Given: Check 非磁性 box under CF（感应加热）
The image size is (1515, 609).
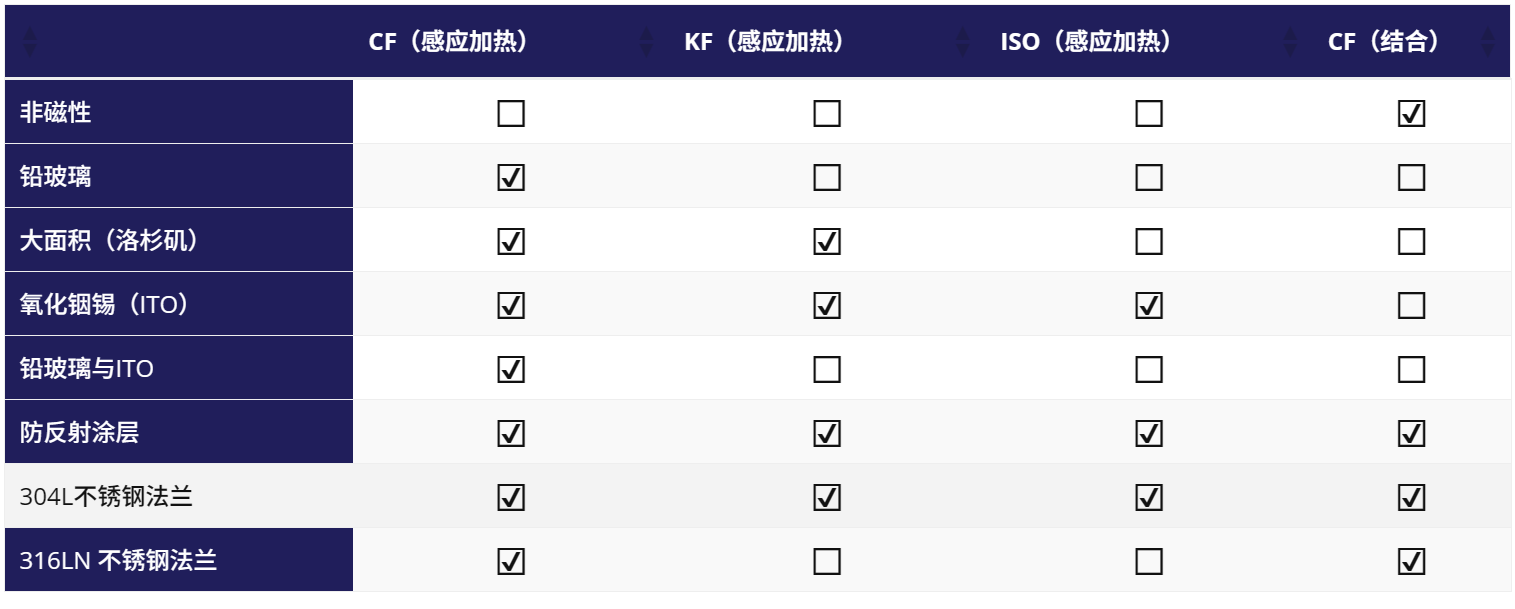Looking at the screenshot, I should point(511,114).
